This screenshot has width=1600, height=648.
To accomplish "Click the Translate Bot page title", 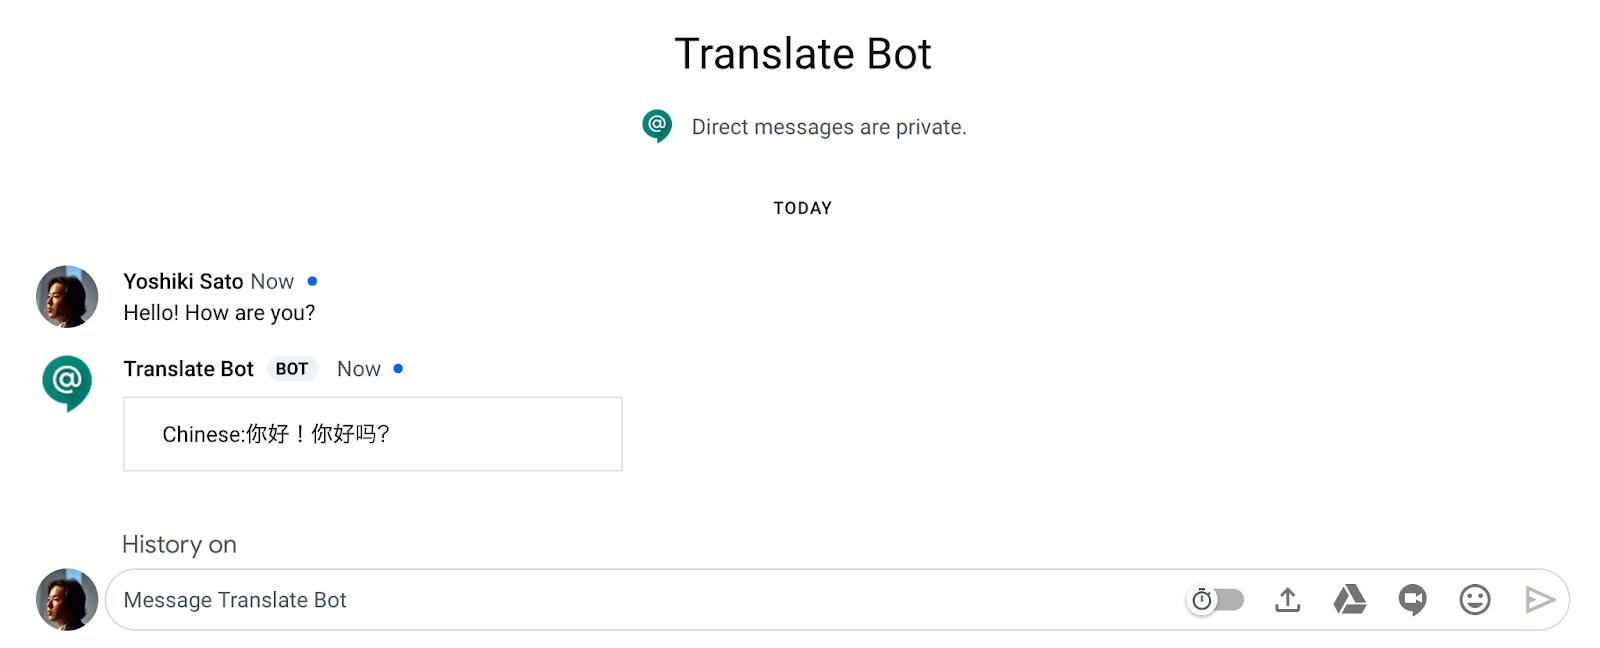I will click(x=803, y=54).
